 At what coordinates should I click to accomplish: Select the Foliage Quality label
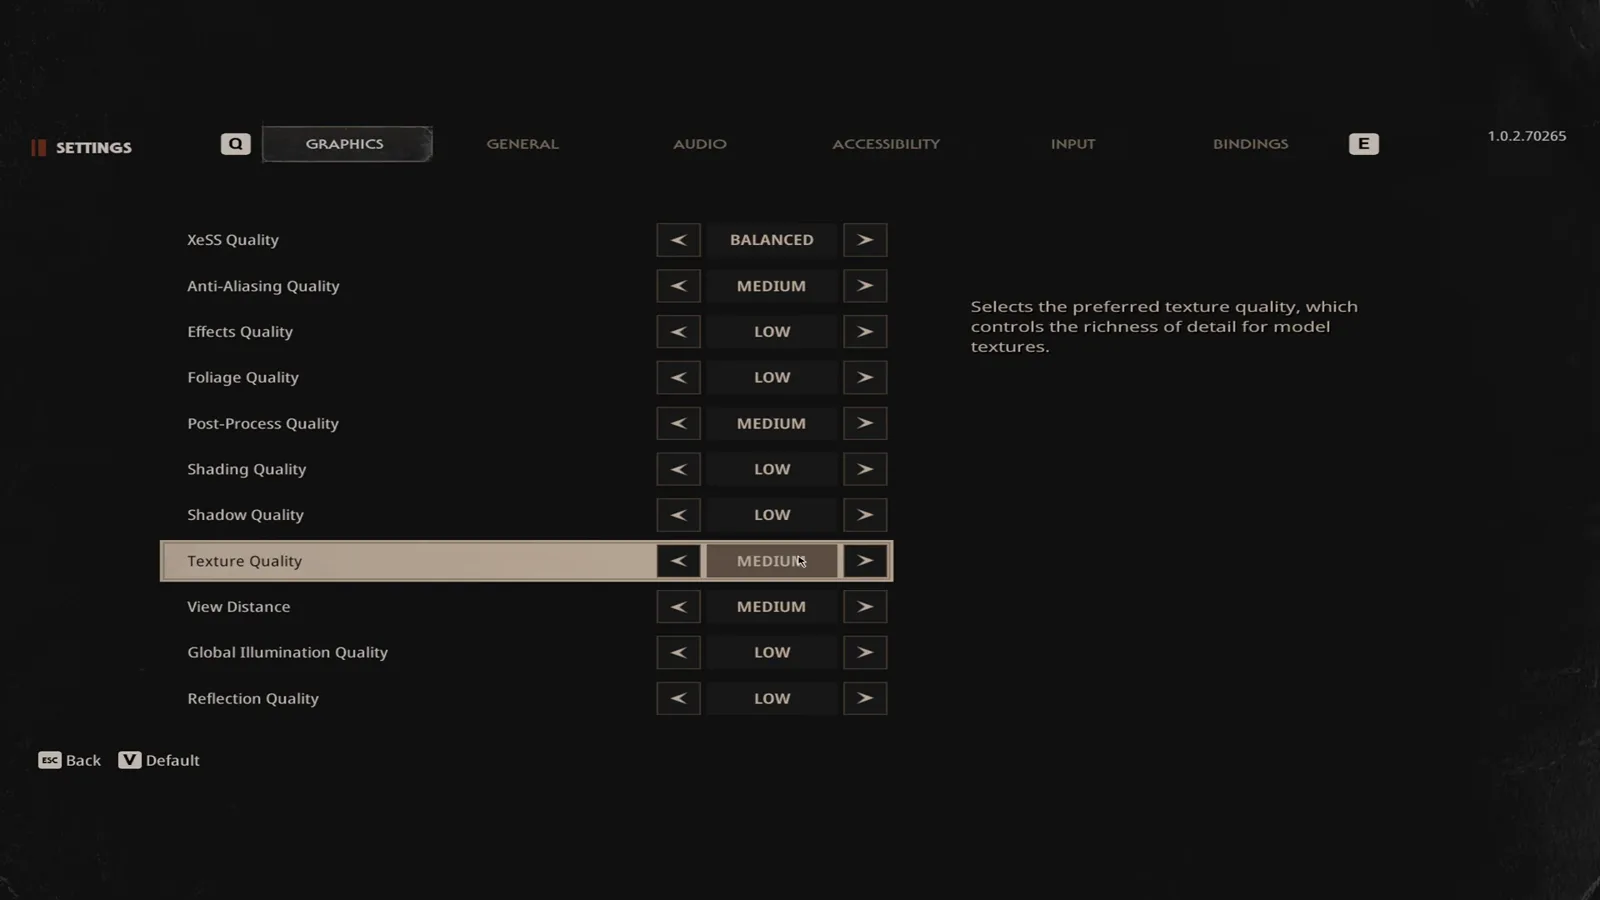coord(243,378)
